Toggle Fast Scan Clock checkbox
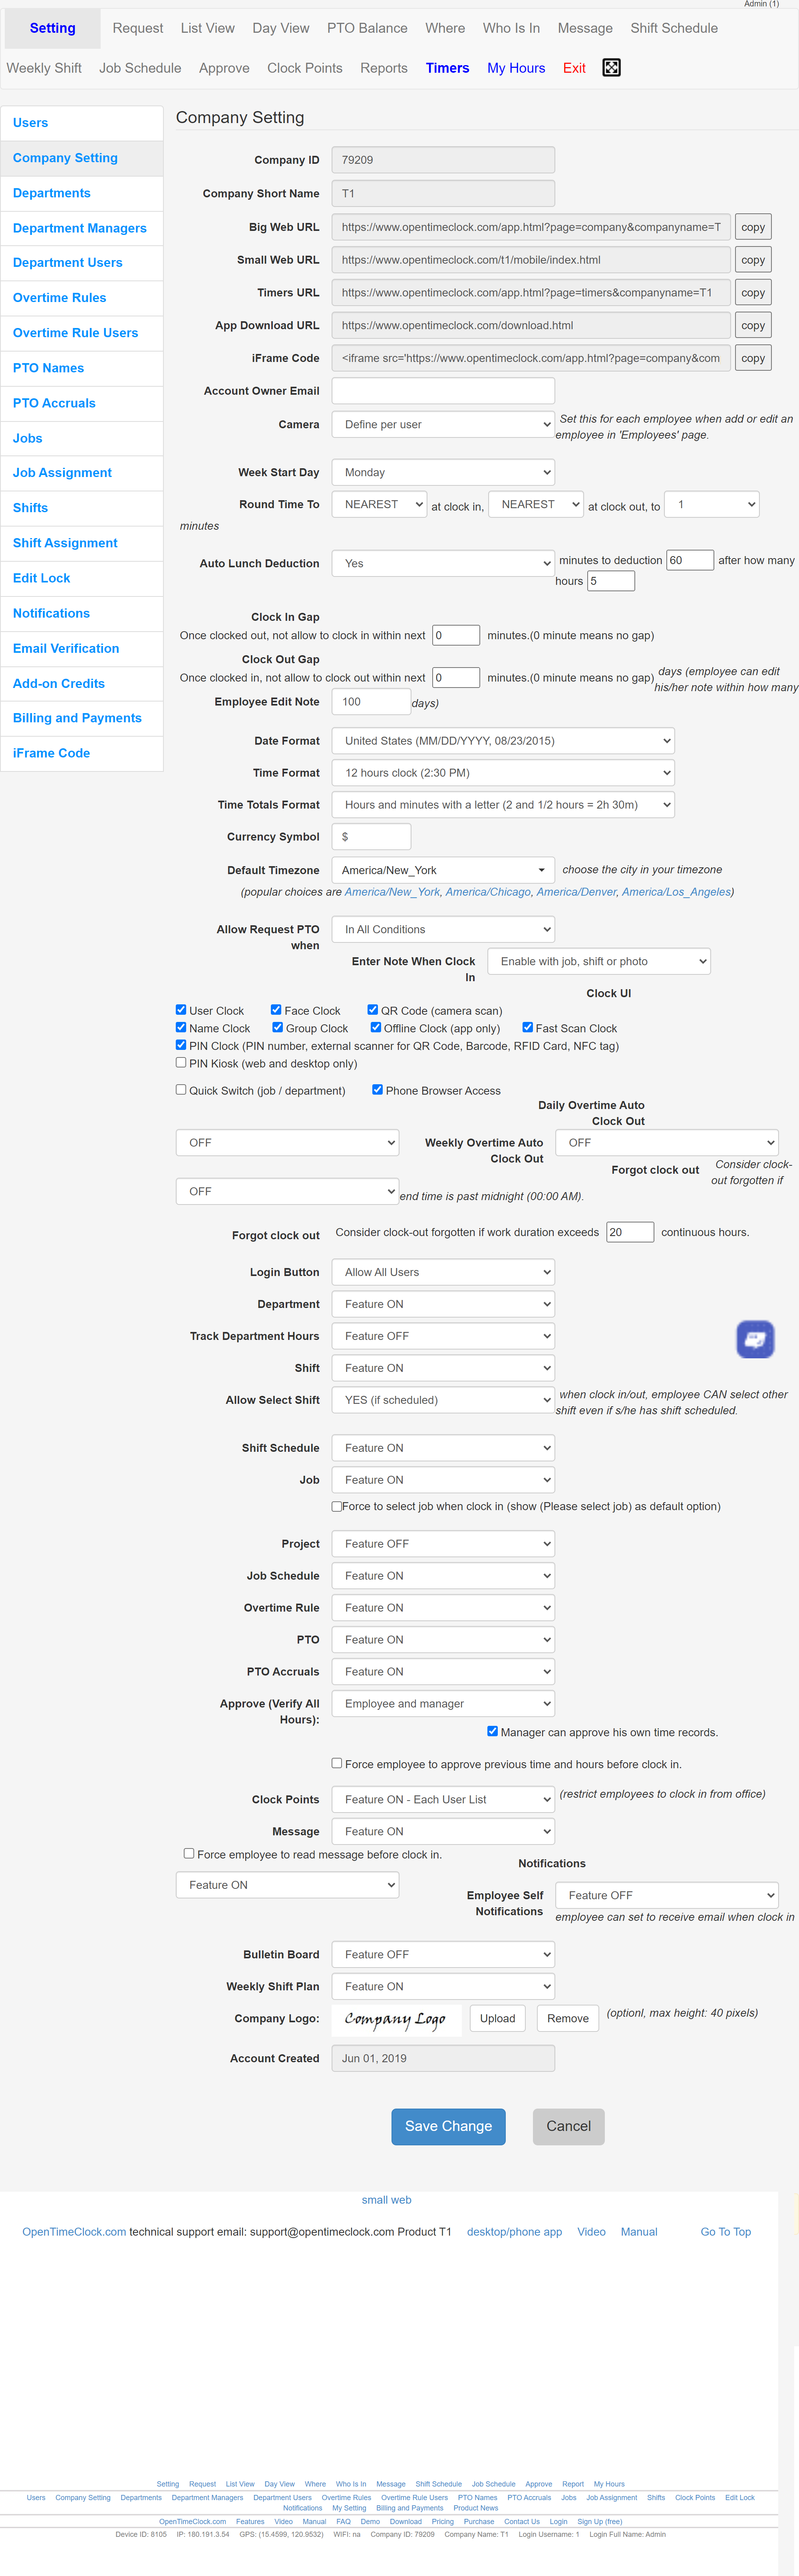The width and height of the screenshot is (799, 2576). coord(528,1027)
